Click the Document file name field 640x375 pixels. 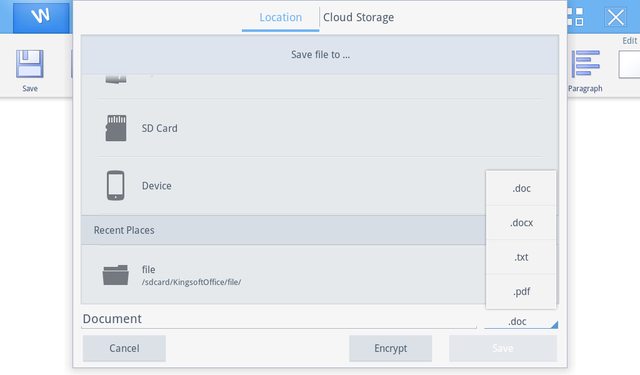coord(279,319)
